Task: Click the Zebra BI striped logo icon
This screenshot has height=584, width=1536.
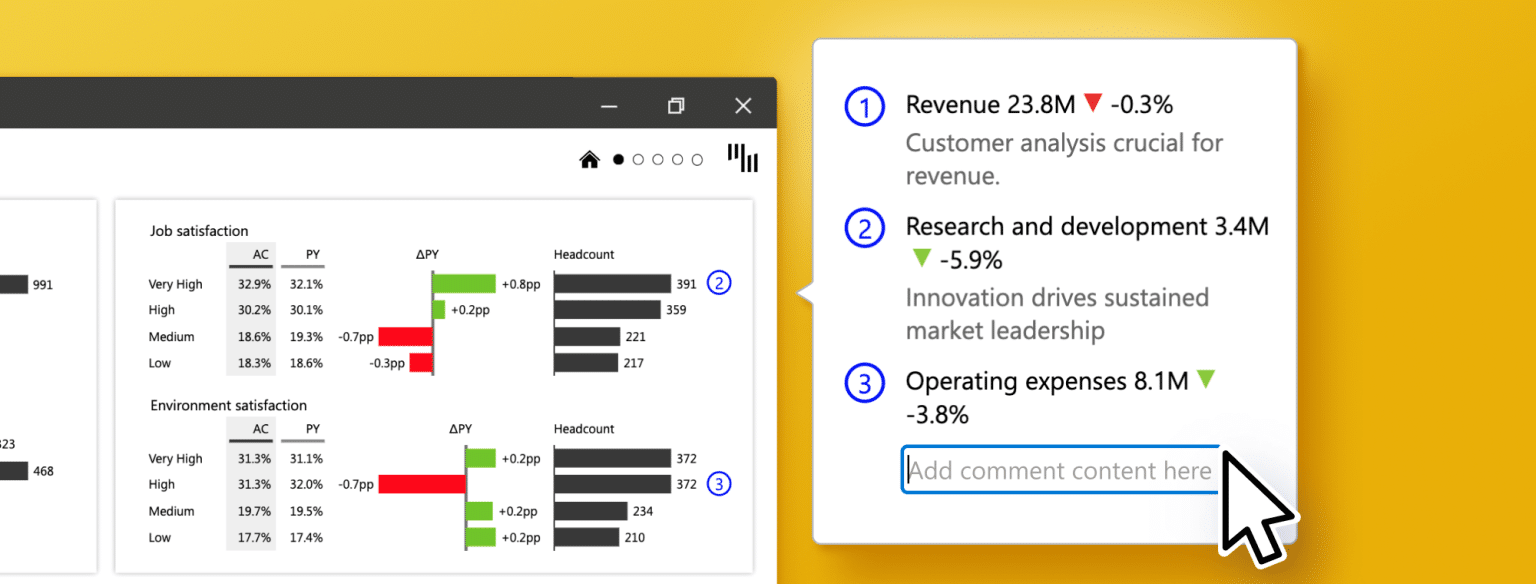Action: [742, 157]
